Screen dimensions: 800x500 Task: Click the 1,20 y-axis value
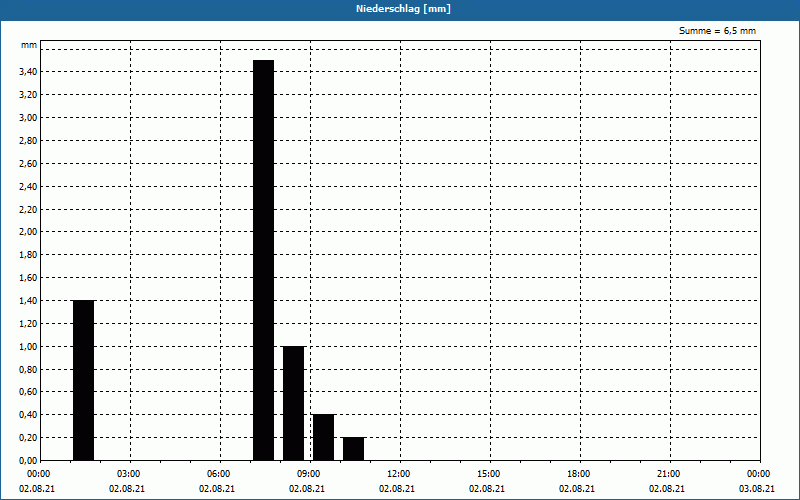tap(28, 324)
